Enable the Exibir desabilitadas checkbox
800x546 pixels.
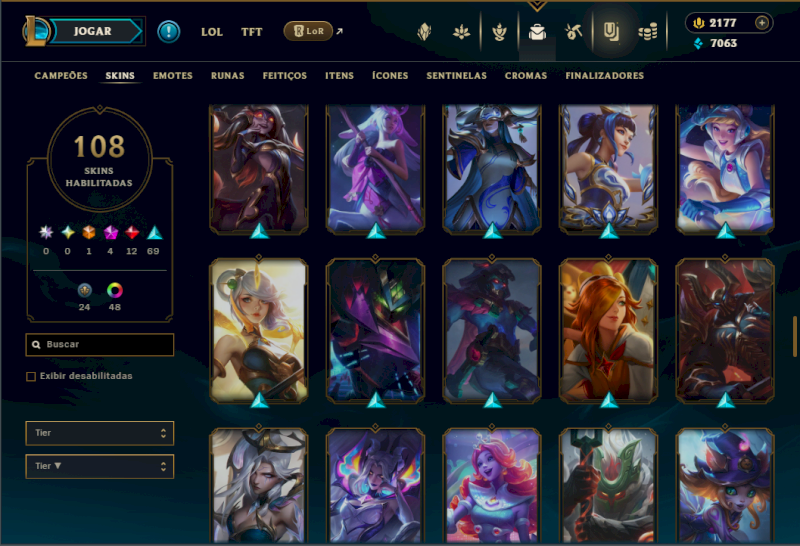point(31,377)
